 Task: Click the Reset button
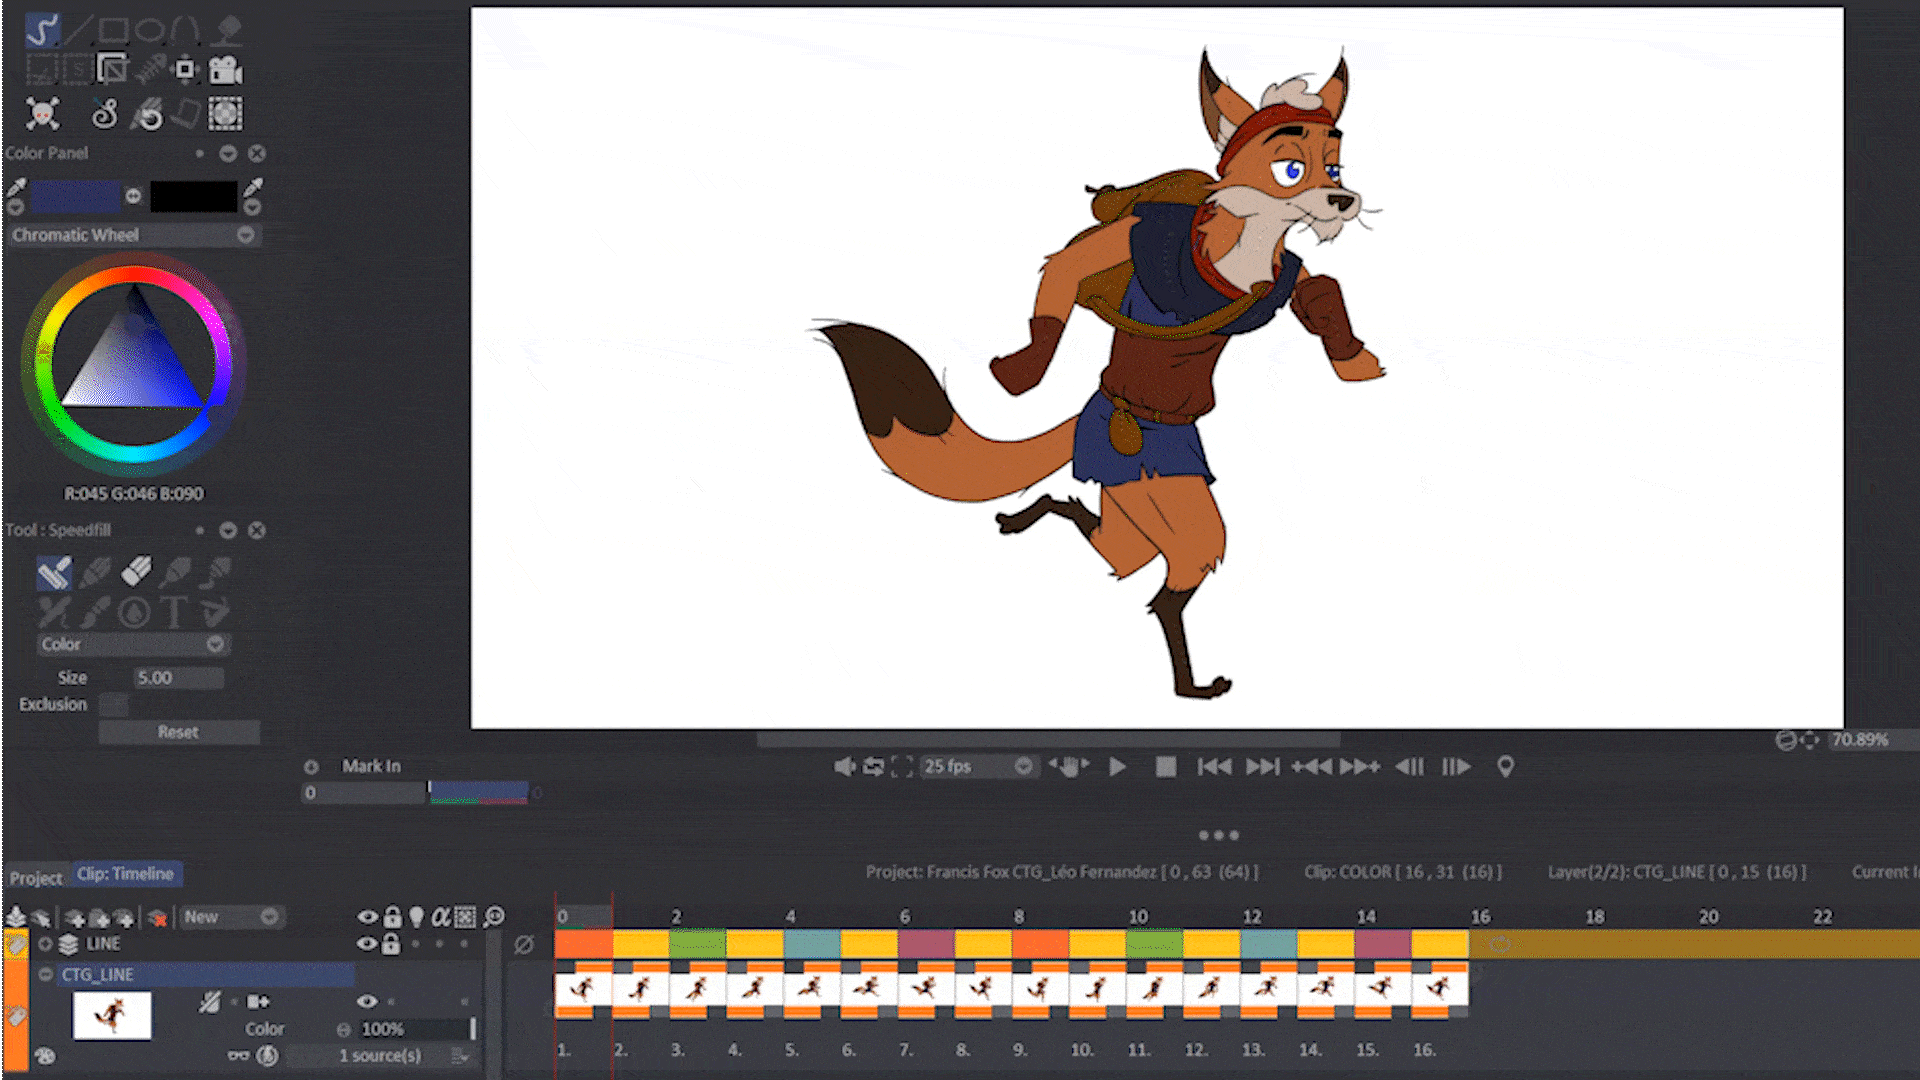pyautogui.click(x=178, y=732)
